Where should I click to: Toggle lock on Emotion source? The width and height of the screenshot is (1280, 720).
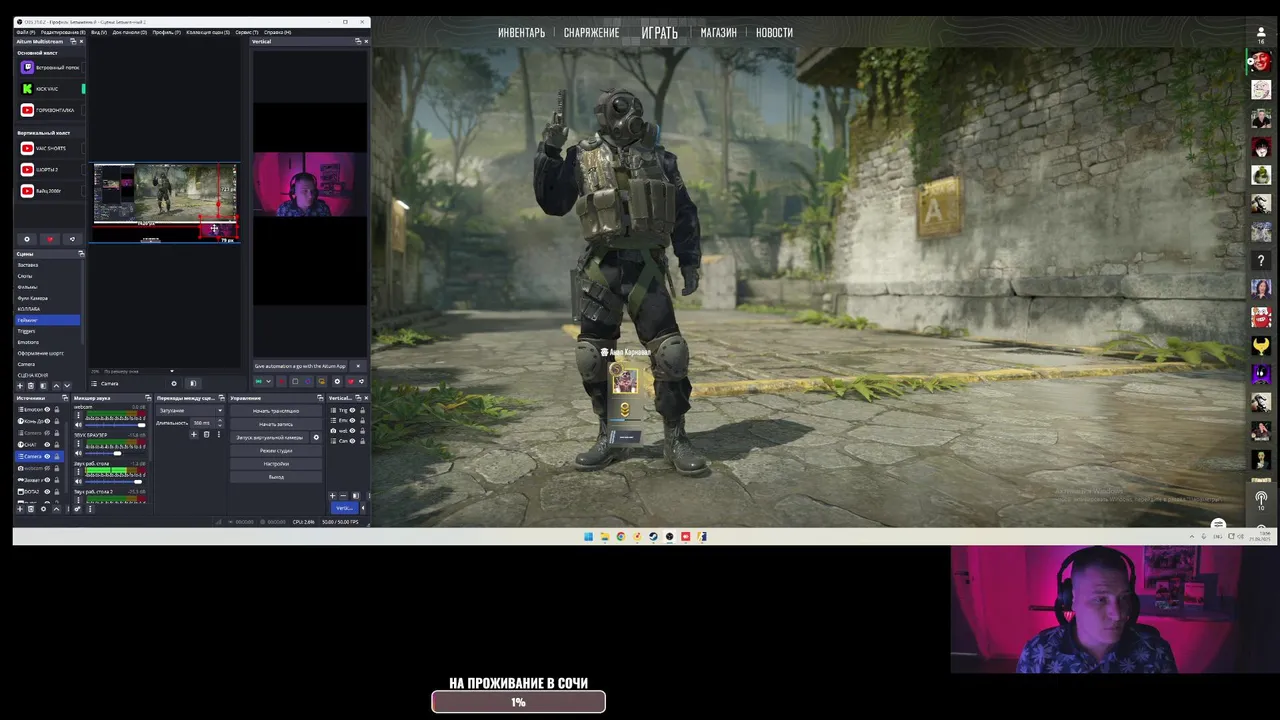(x=56, y=410)
